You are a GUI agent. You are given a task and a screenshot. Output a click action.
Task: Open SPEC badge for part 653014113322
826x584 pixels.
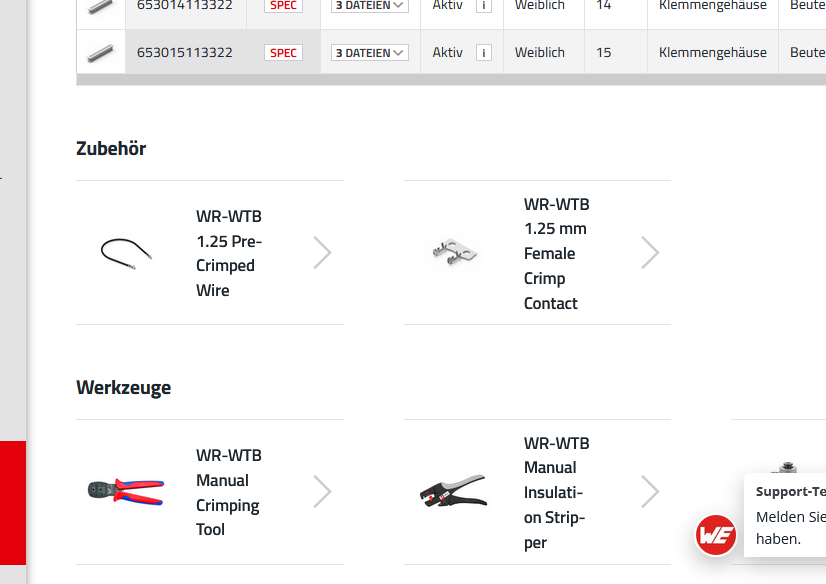[x=284, y=5]
